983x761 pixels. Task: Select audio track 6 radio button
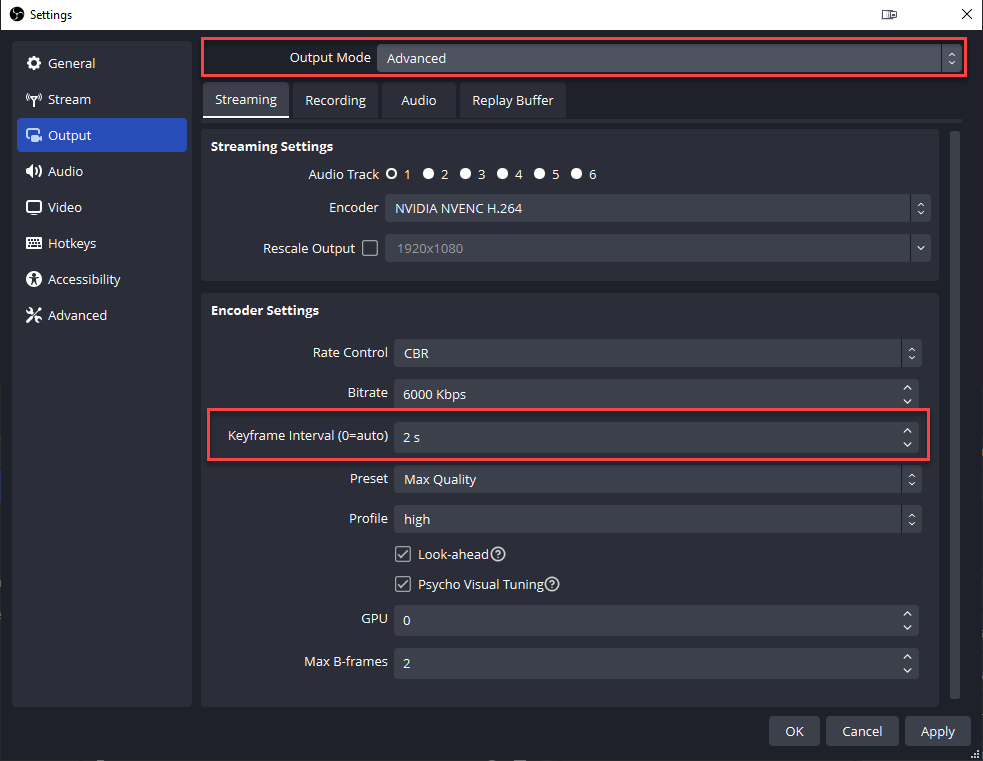point(576,174)
